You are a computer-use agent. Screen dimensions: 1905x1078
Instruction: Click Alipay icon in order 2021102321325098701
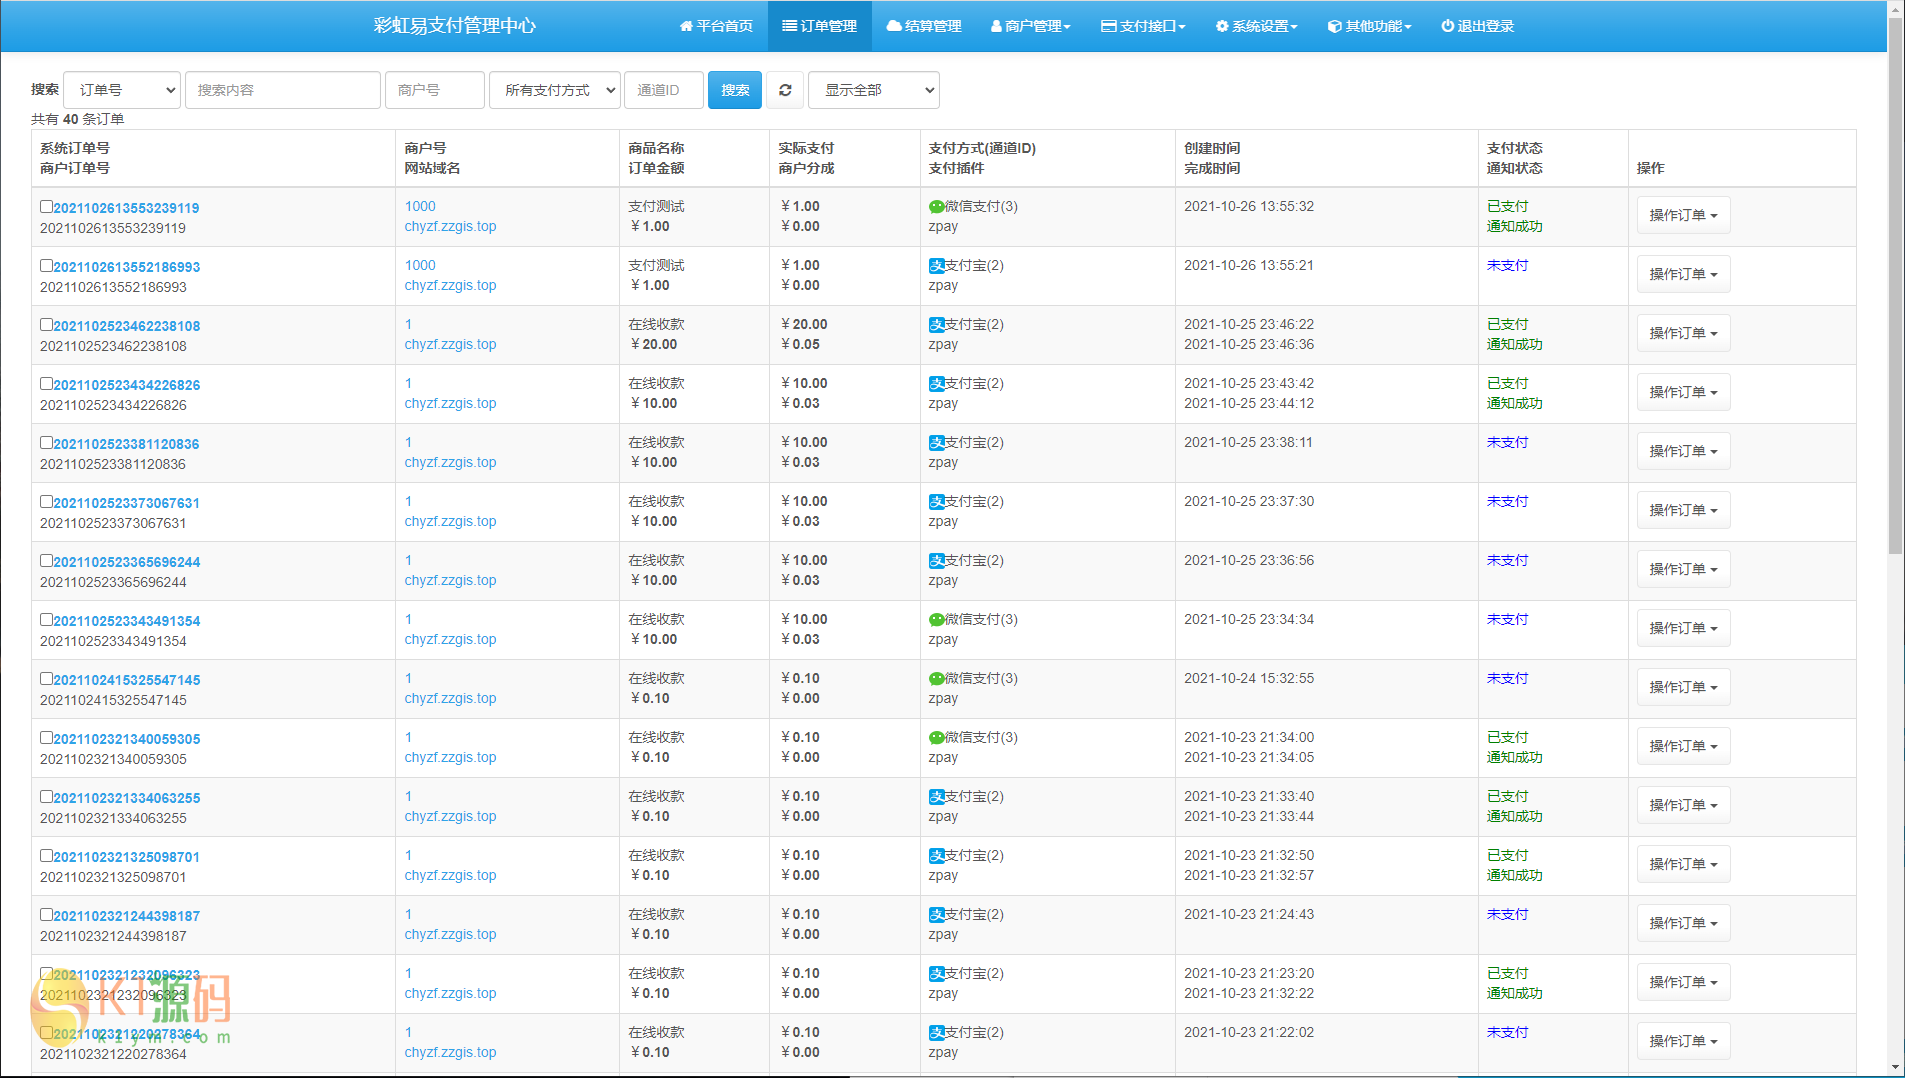936,856
